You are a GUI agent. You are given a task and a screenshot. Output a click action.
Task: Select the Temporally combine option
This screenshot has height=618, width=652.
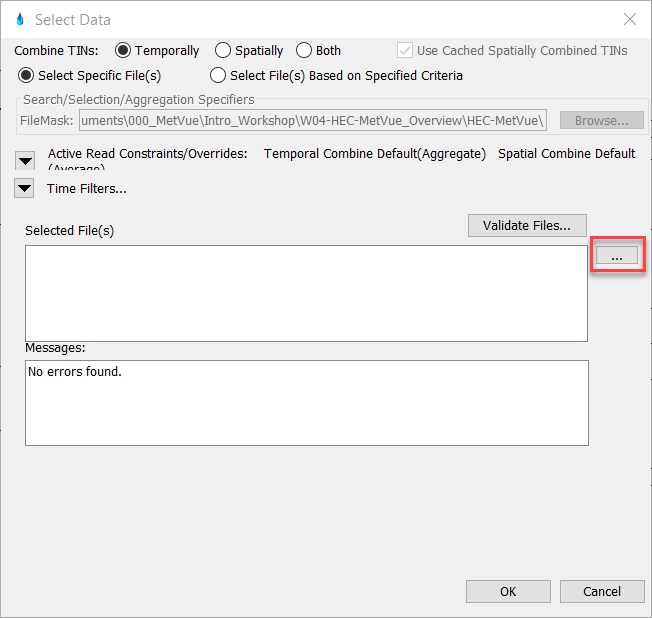[x=124, y=50]
